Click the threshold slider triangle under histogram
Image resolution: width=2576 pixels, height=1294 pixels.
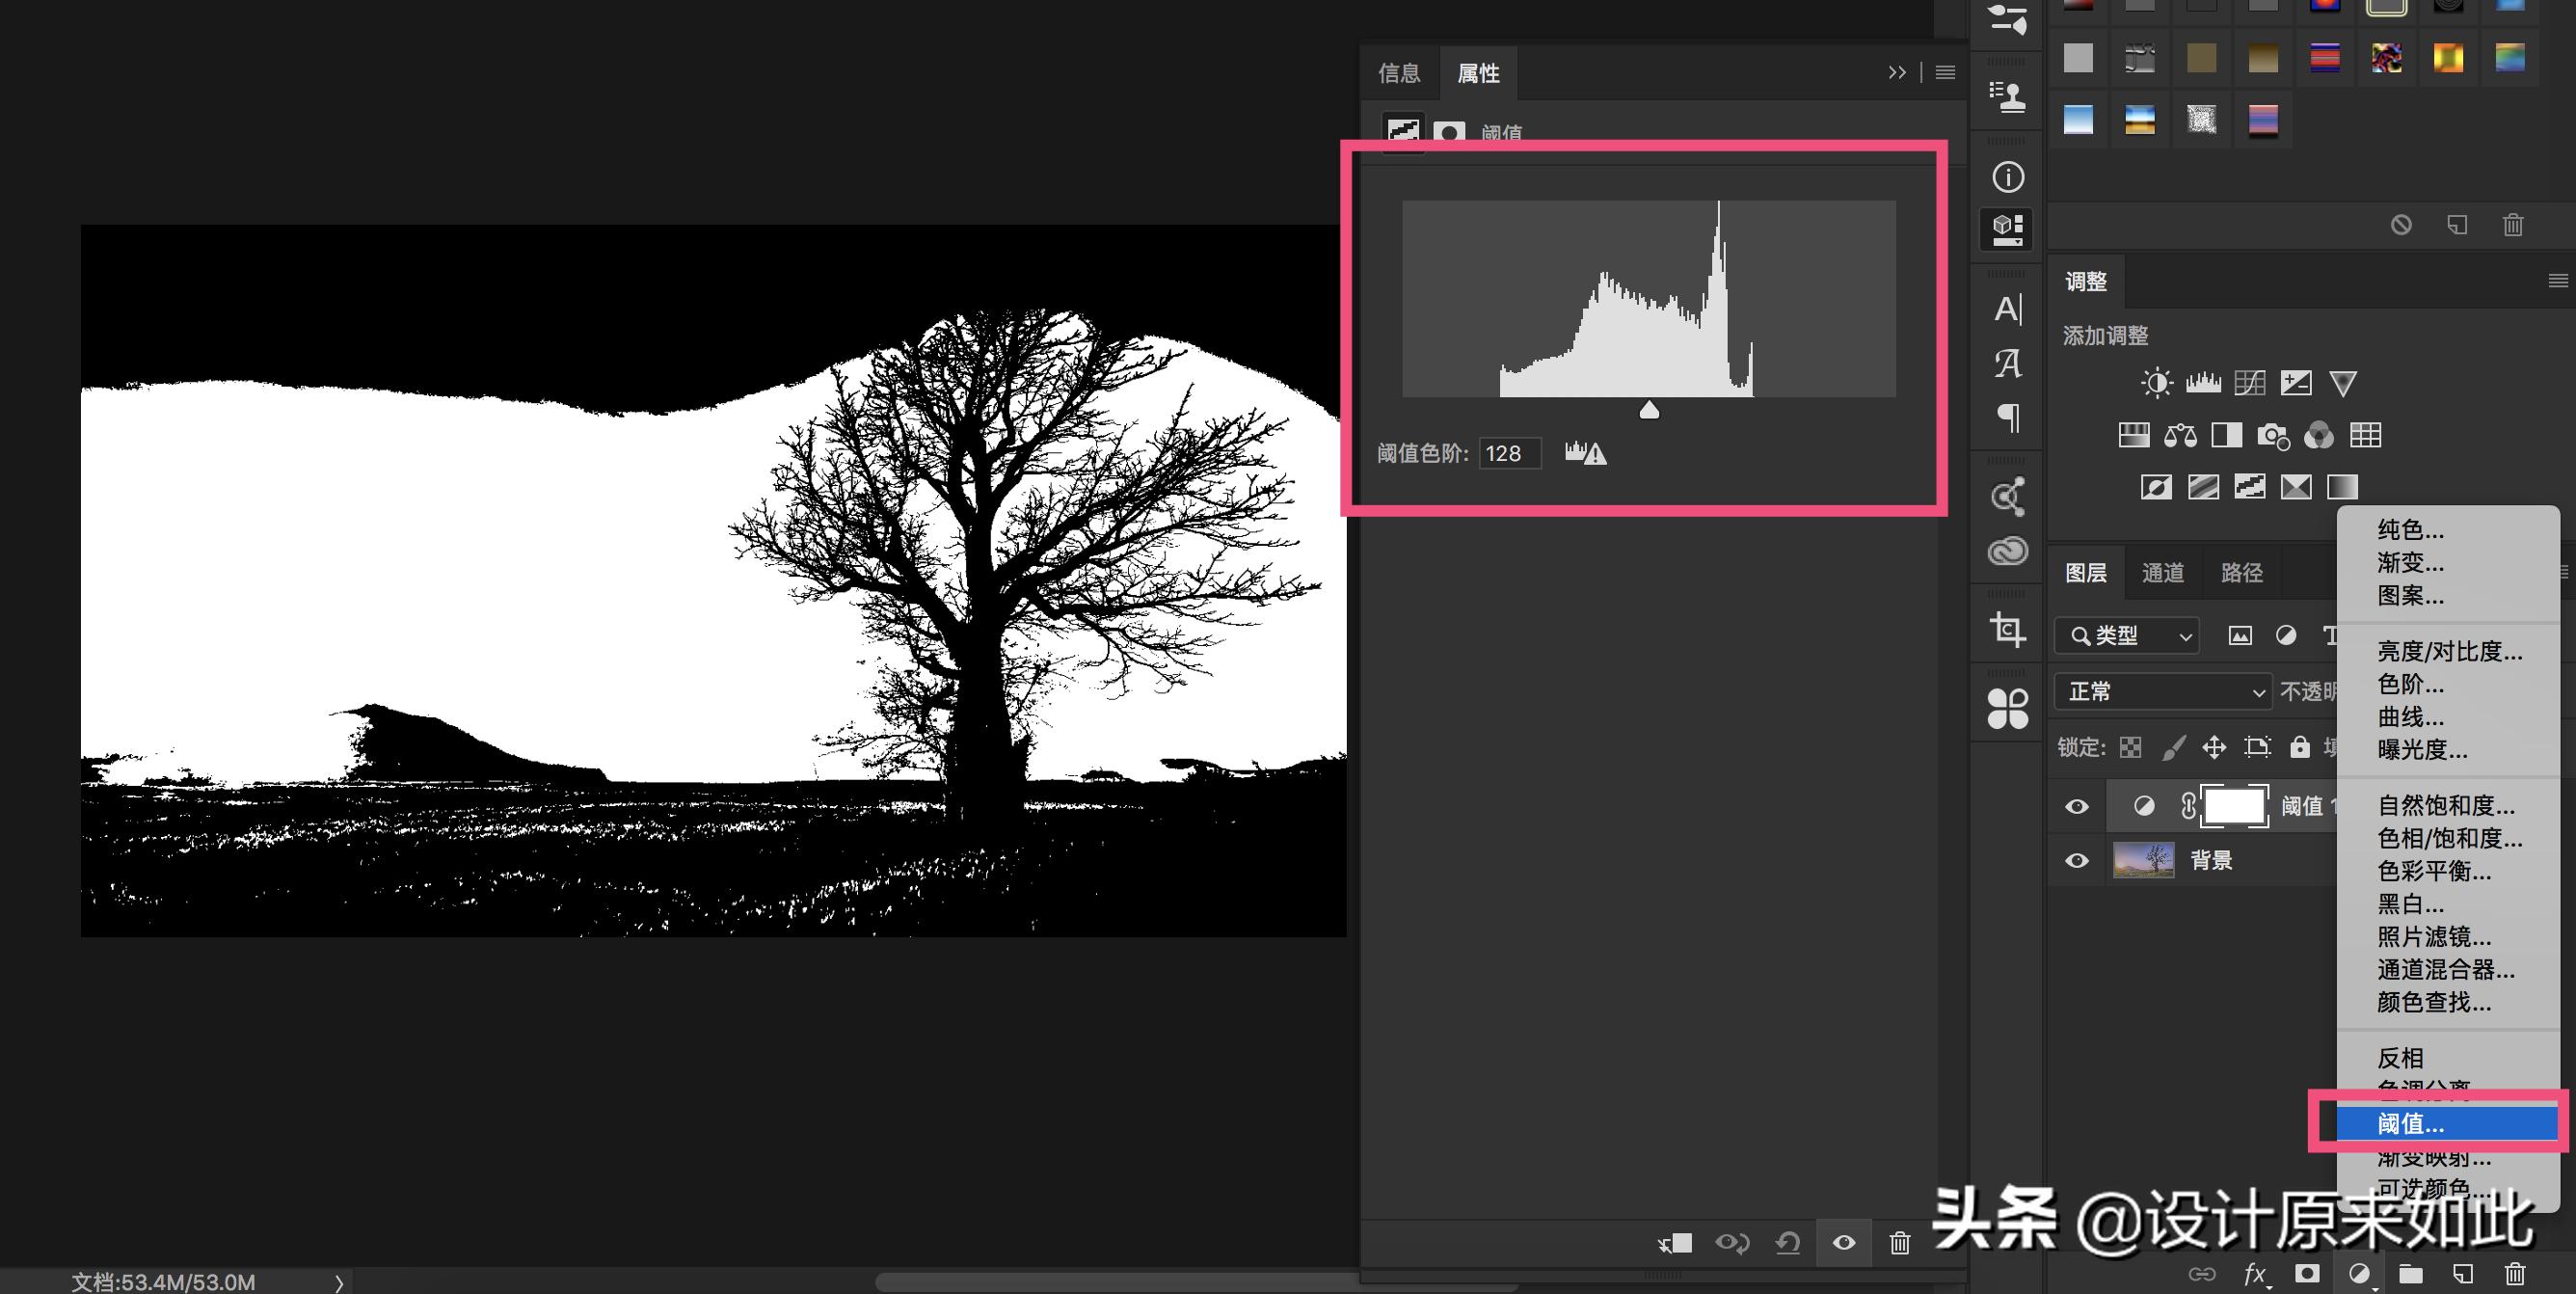tap(1649, 410)
